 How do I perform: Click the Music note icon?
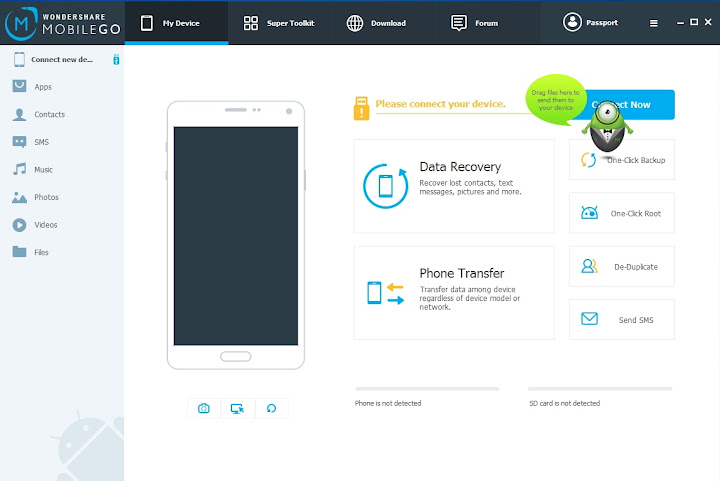click(19, 169)
